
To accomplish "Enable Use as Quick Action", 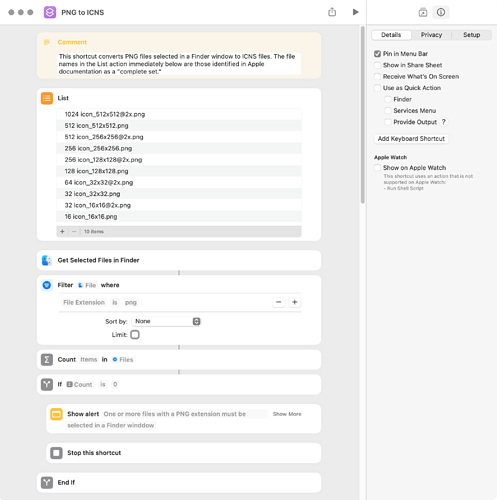I will pyautogui.click(x=377, y=88).
